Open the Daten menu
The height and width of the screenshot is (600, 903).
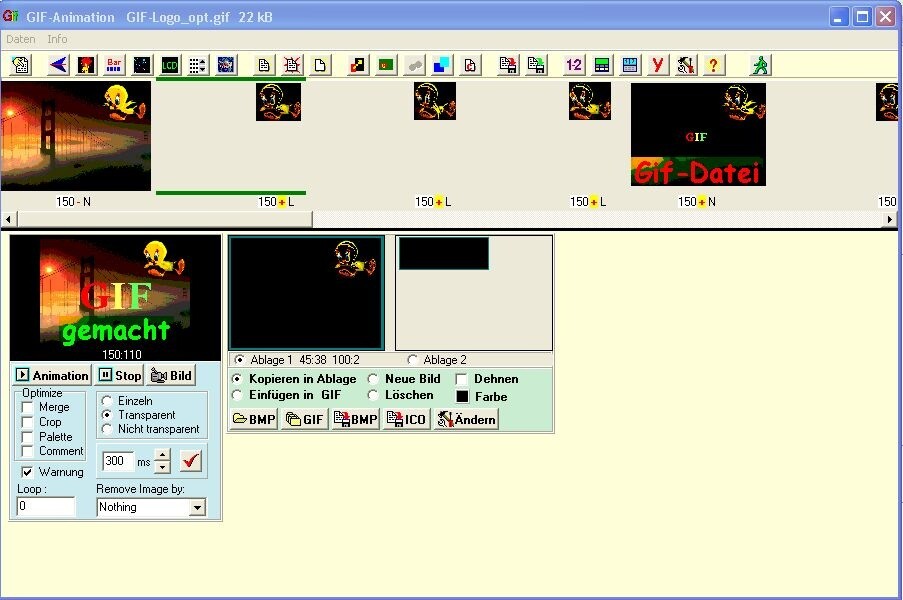point(20,39)
